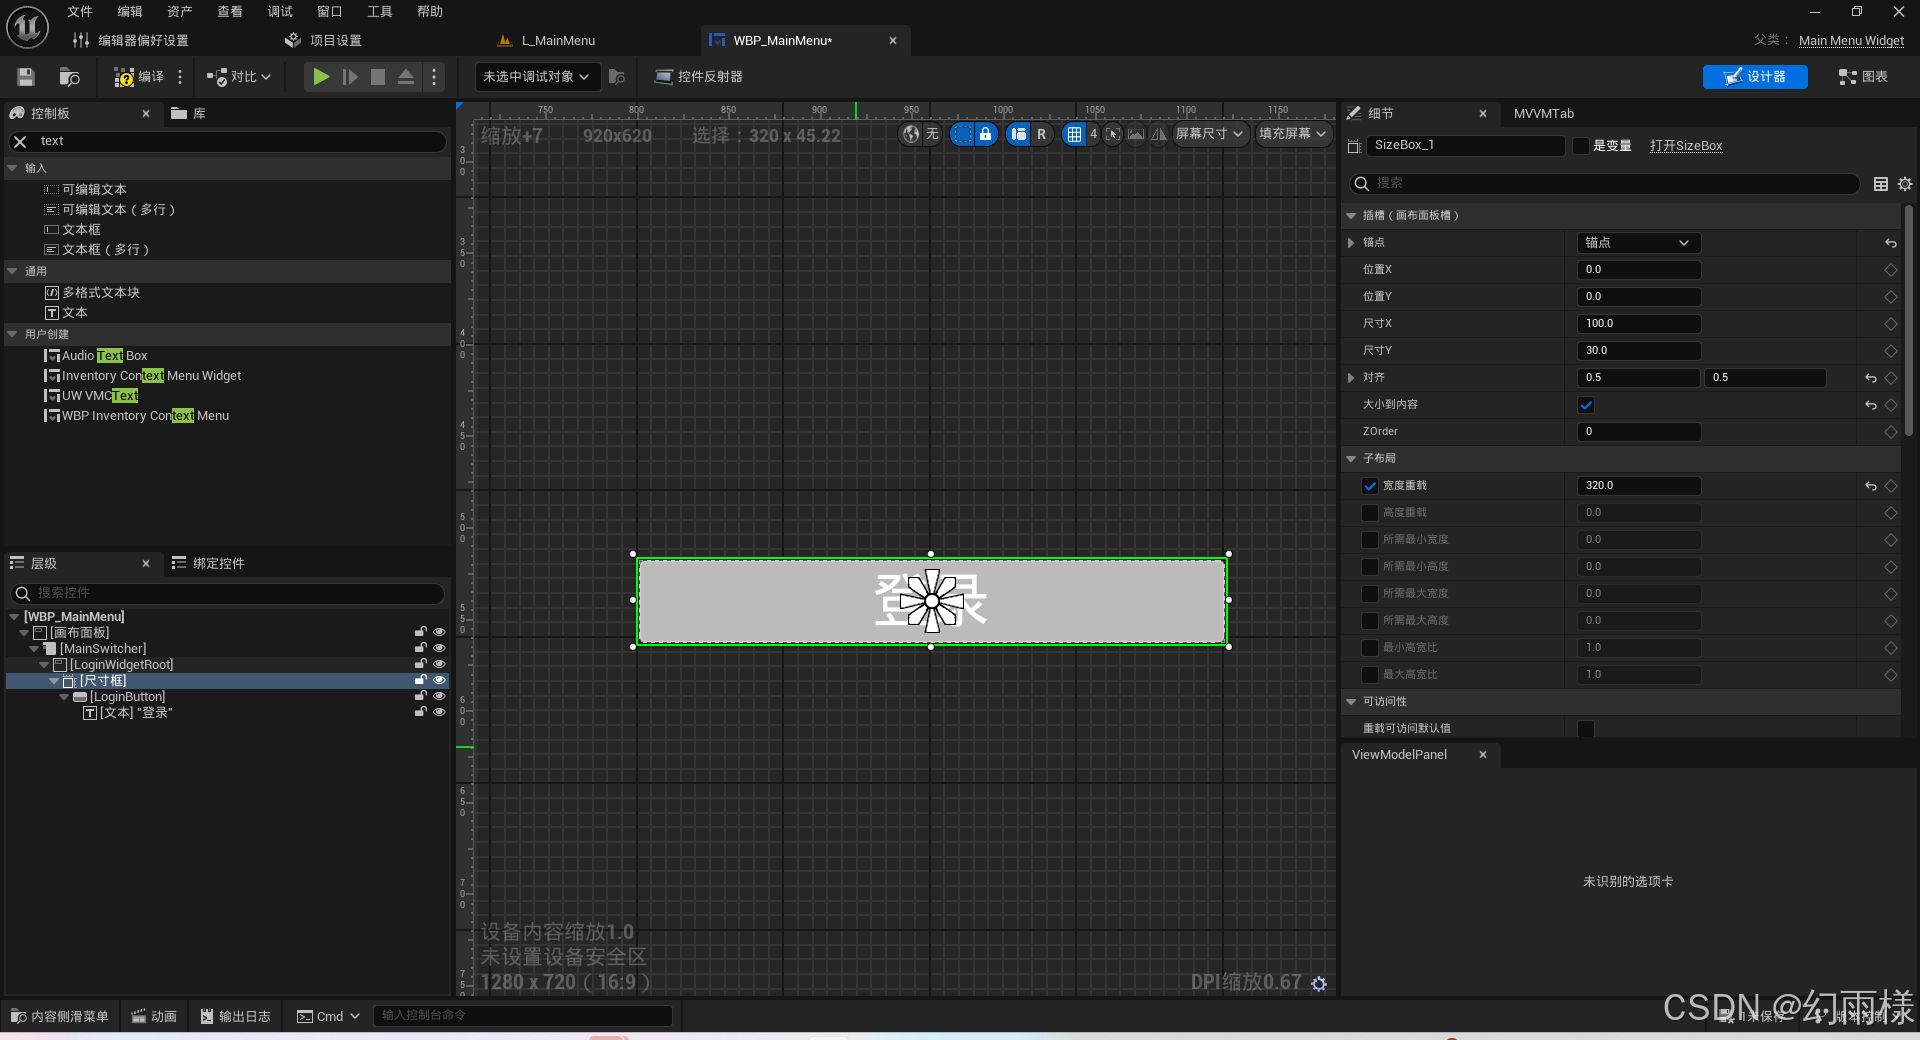
Task: Open the 资产 menu
Action: [x=180, y=12]
